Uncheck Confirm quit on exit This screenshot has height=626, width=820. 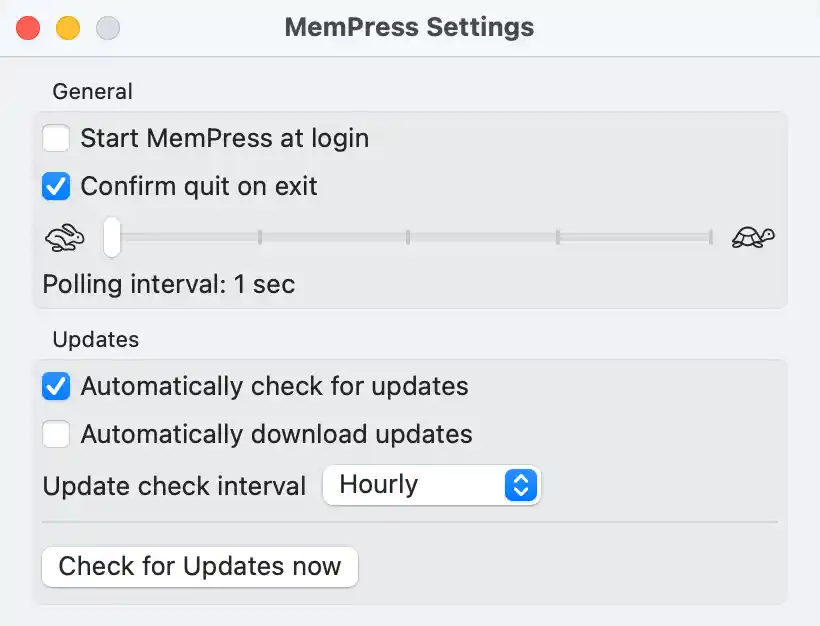(x=56, y=186)
